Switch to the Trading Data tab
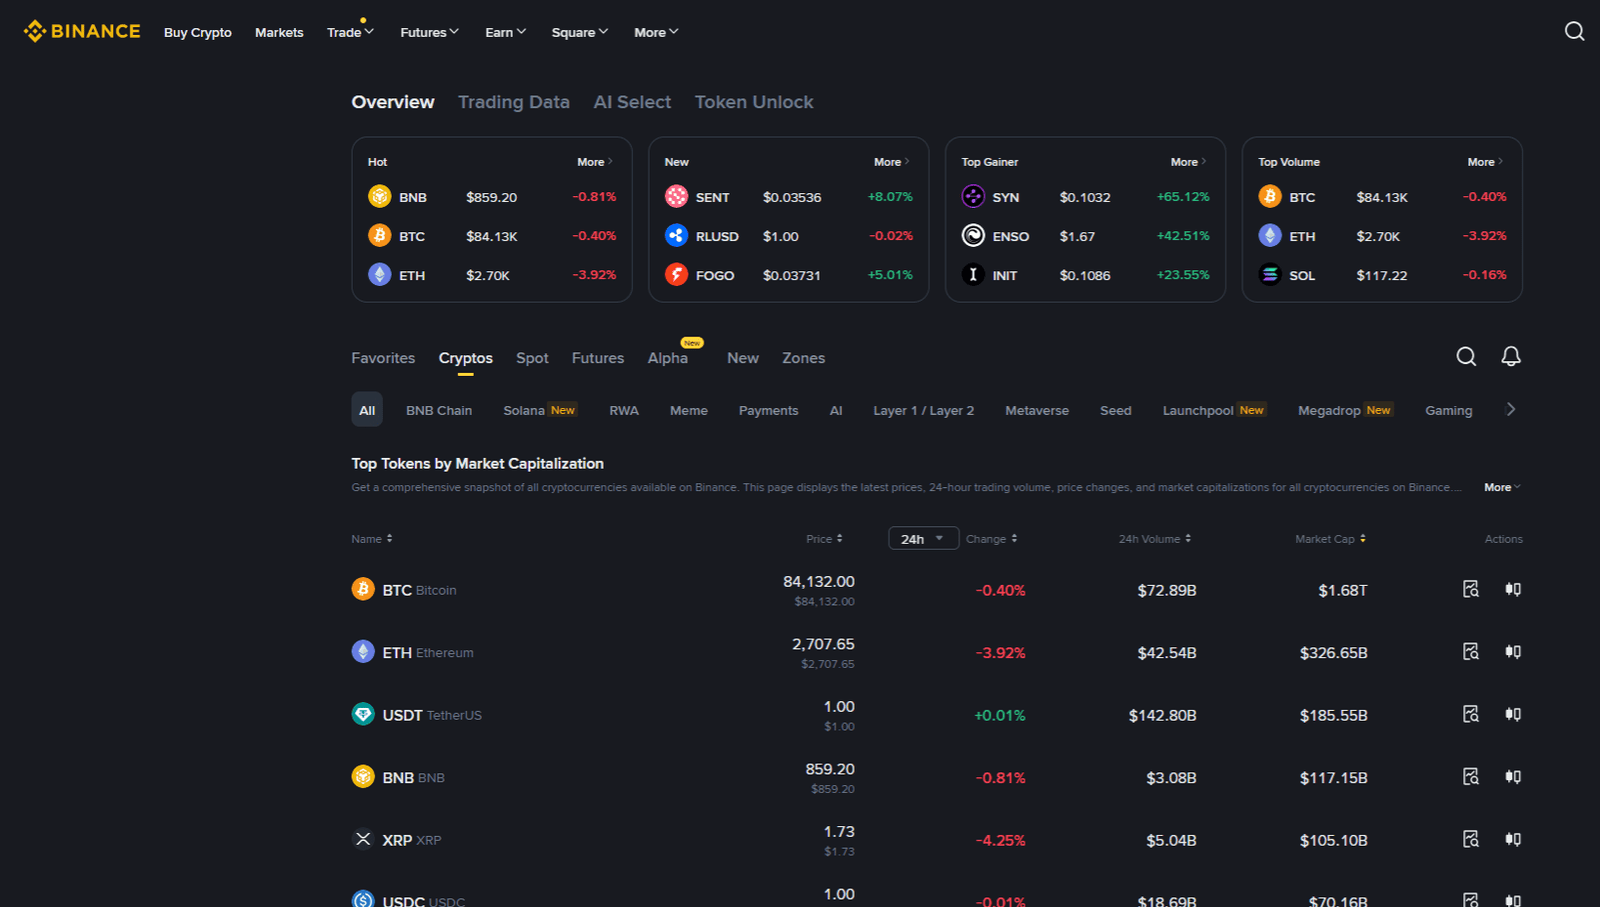 514,101
